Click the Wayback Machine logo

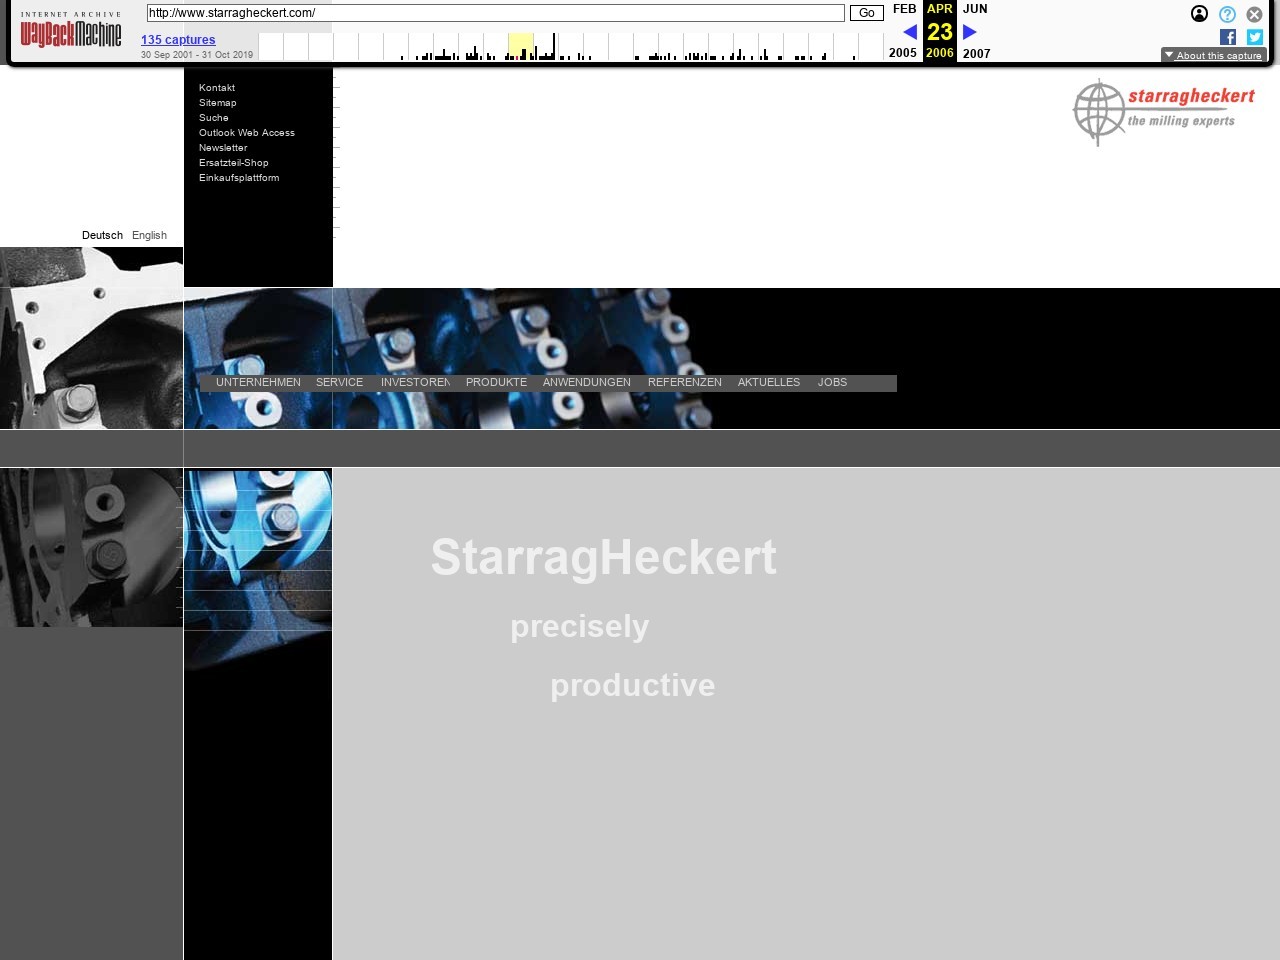click(71, 33)
